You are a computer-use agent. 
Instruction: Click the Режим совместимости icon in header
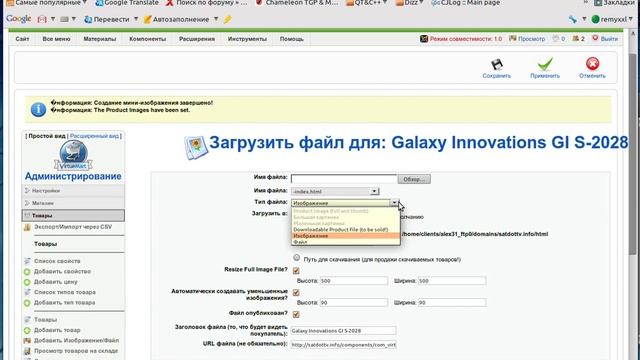point(424,39)
